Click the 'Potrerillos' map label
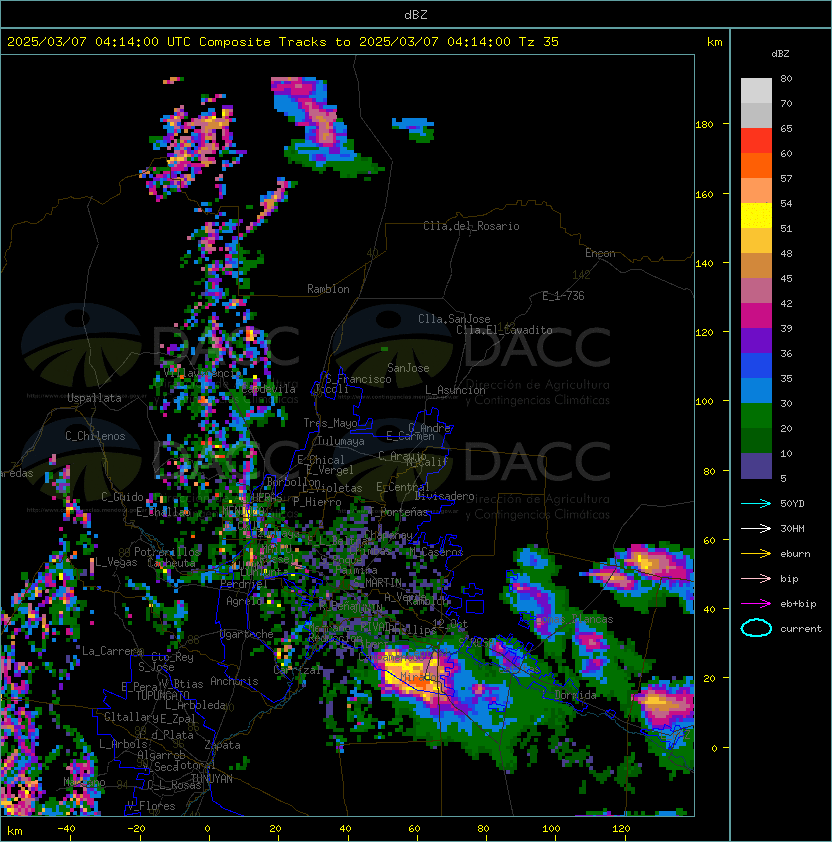Screen dimensions: 832x842 pyautogui.click(x=167, y=552)
